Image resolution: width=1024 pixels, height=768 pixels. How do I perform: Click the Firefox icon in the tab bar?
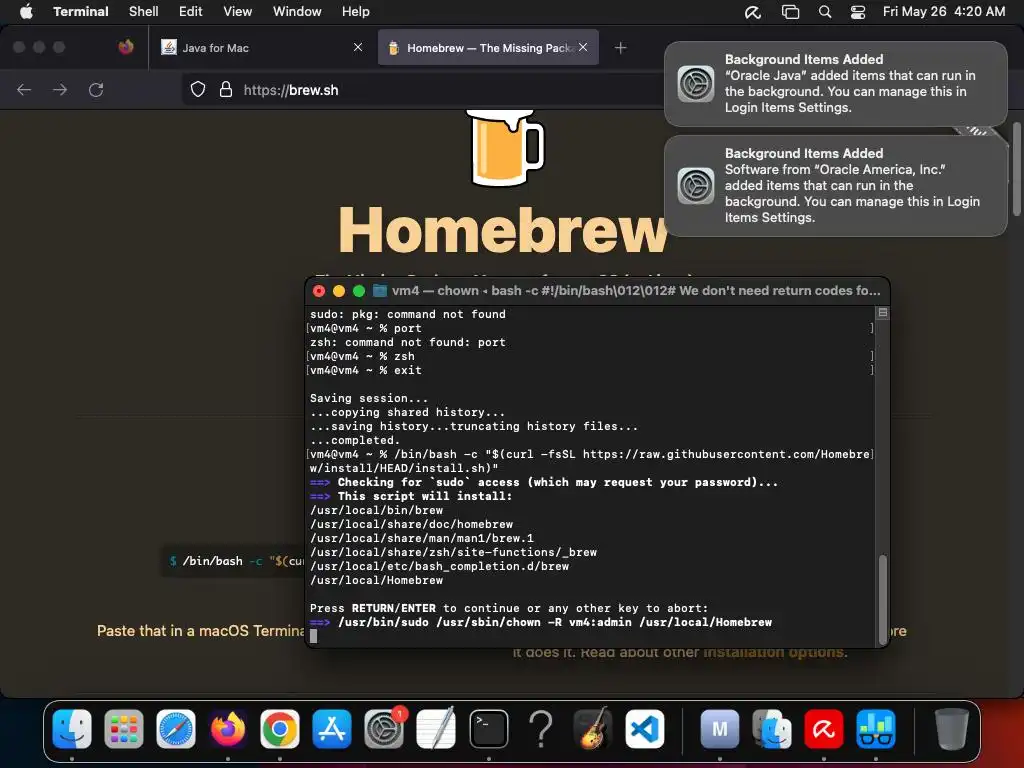click(x=126, y=47)
